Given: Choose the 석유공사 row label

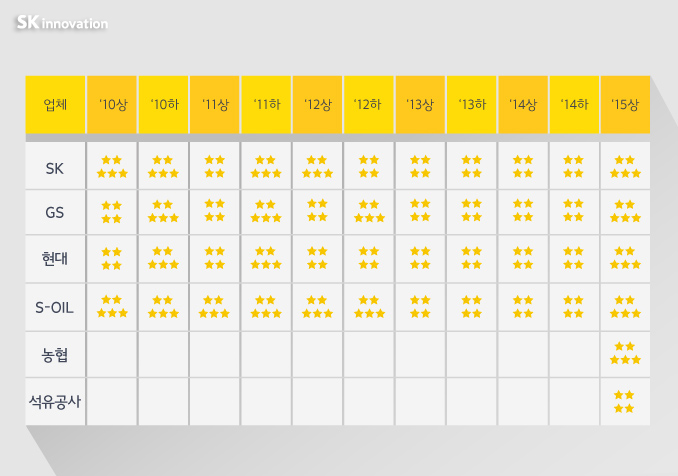Looking at the screenshot, I should click(x=56, y=401).
